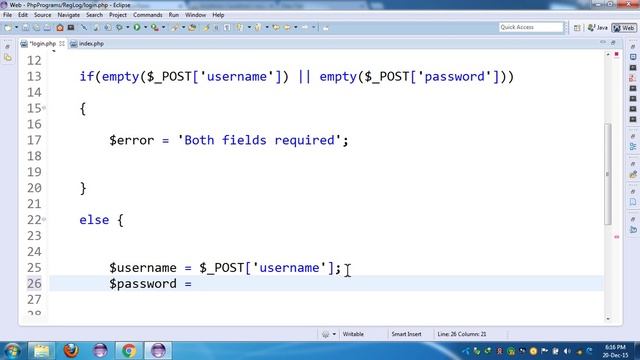The image size is (640, 360).
Task: Open the right sidebar pencil-and-note icon
Action: (633, 174)
